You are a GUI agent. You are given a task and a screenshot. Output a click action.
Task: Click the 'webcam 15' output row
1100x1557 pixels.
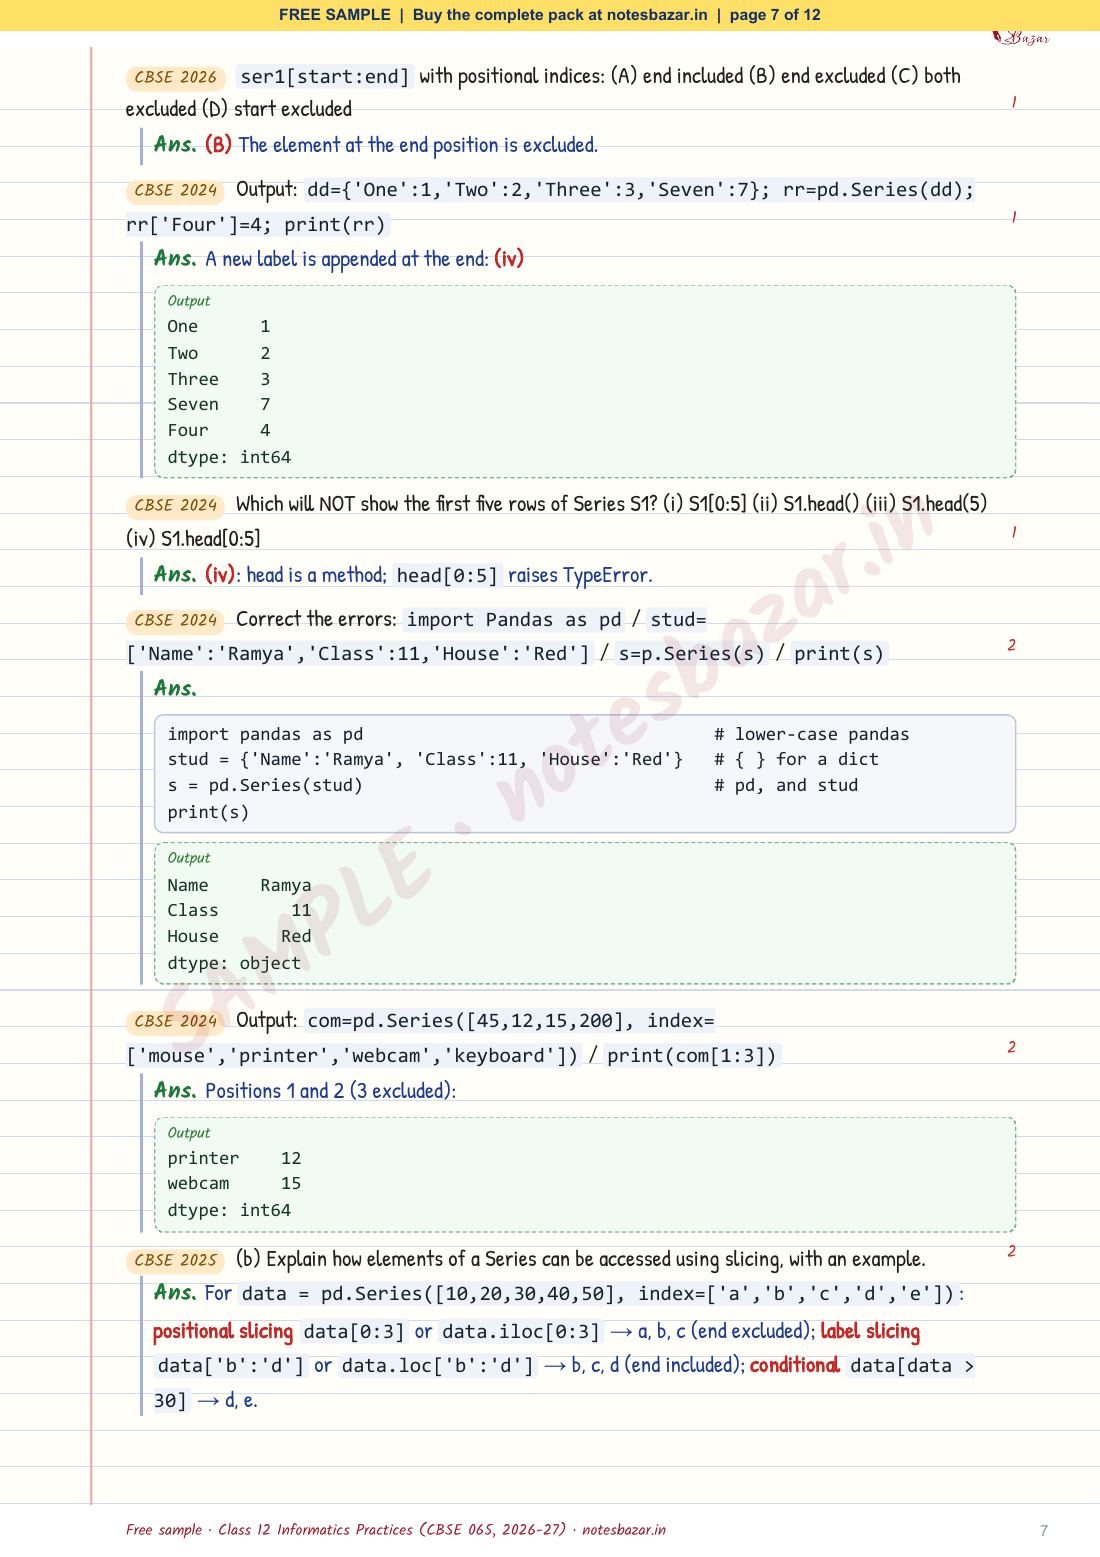pyautogui.click(x=234, y=1184)
